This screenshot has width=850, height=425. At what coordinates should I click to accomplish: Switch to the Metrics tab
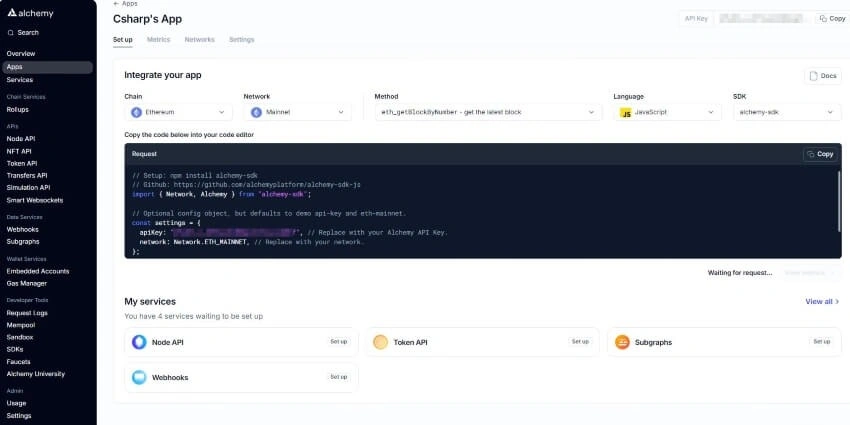coord(158,40)
